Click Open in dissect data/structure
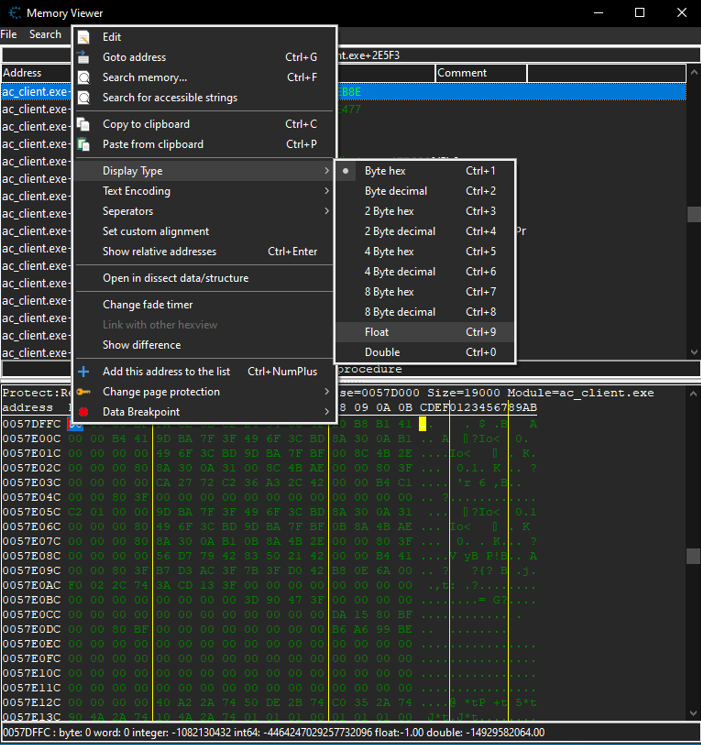Image resolution: width=701 pixels, height=745 pixels. tap(175, 278)
